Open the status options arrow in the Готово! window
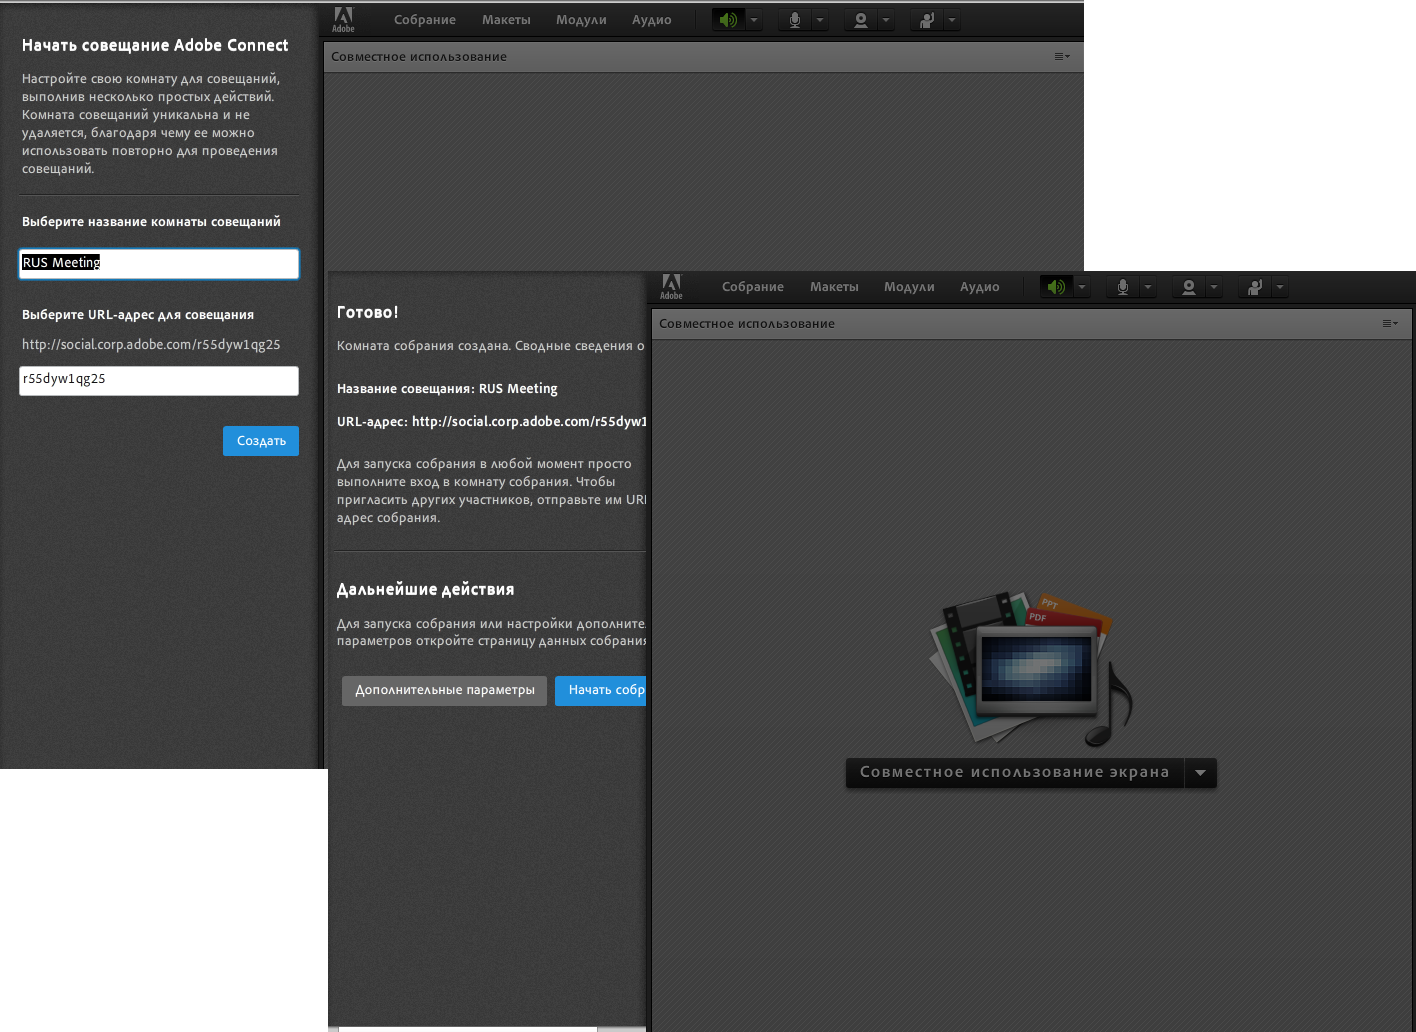The height and width of the screenshot is (1032, 1416). (1280, 287)
